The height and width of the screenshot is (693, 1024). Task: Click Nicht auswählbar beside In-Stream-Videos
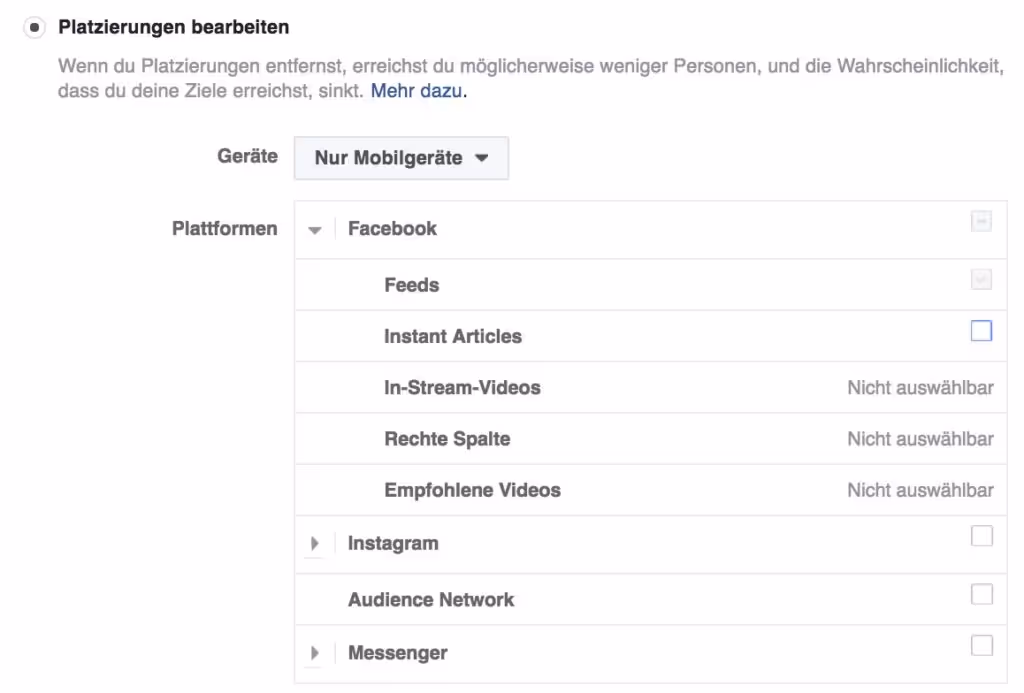[920, 388]
